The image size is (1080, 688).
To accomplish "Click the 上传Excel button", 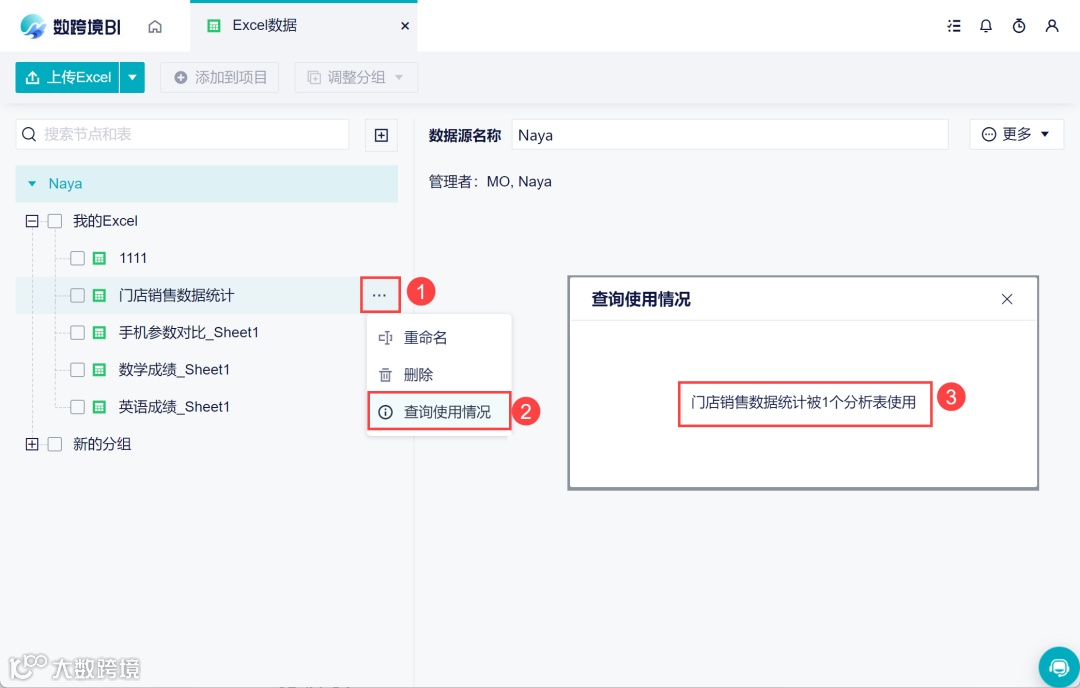I will coord(69,77).
